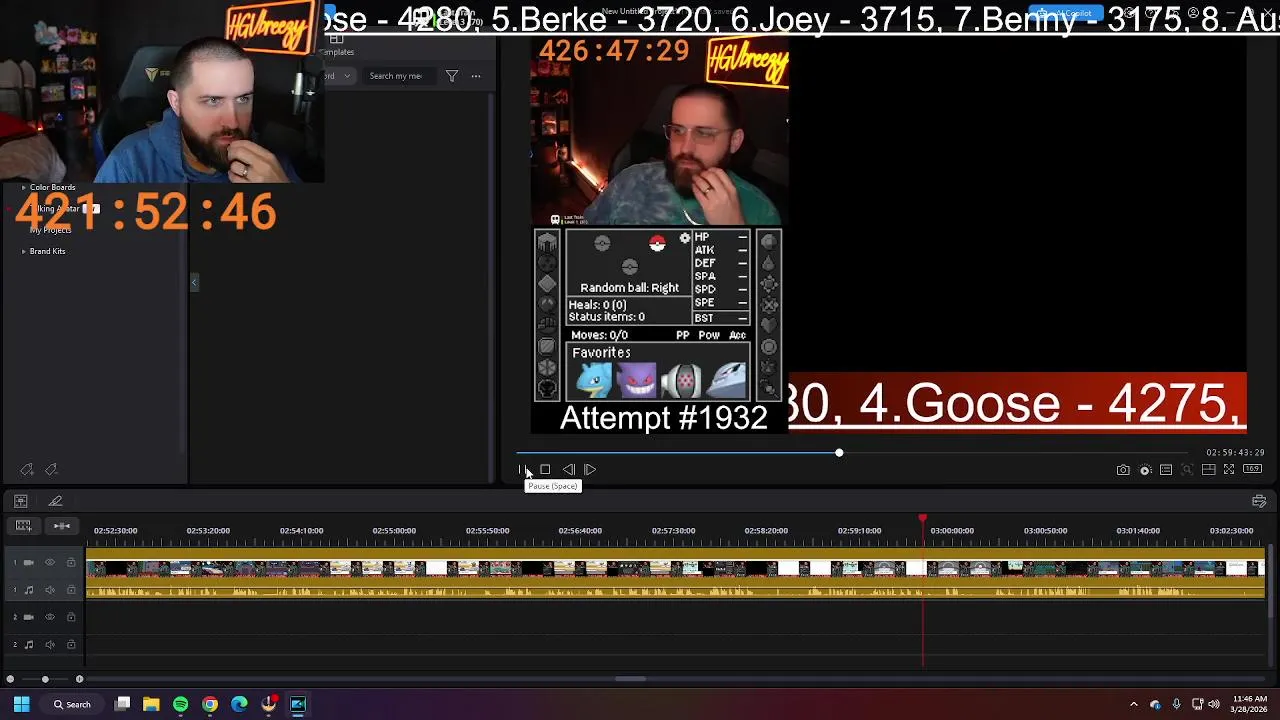Click the timeline zoom slider handle
This screenshot has height=720, width=1280.
(x=45, y=680)
